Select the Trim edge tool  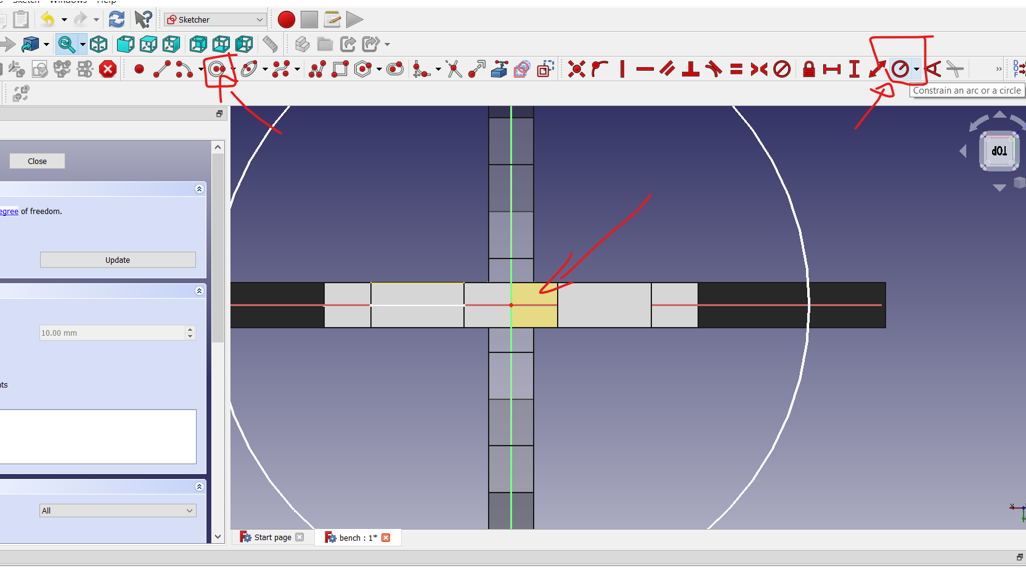point(453,69)
